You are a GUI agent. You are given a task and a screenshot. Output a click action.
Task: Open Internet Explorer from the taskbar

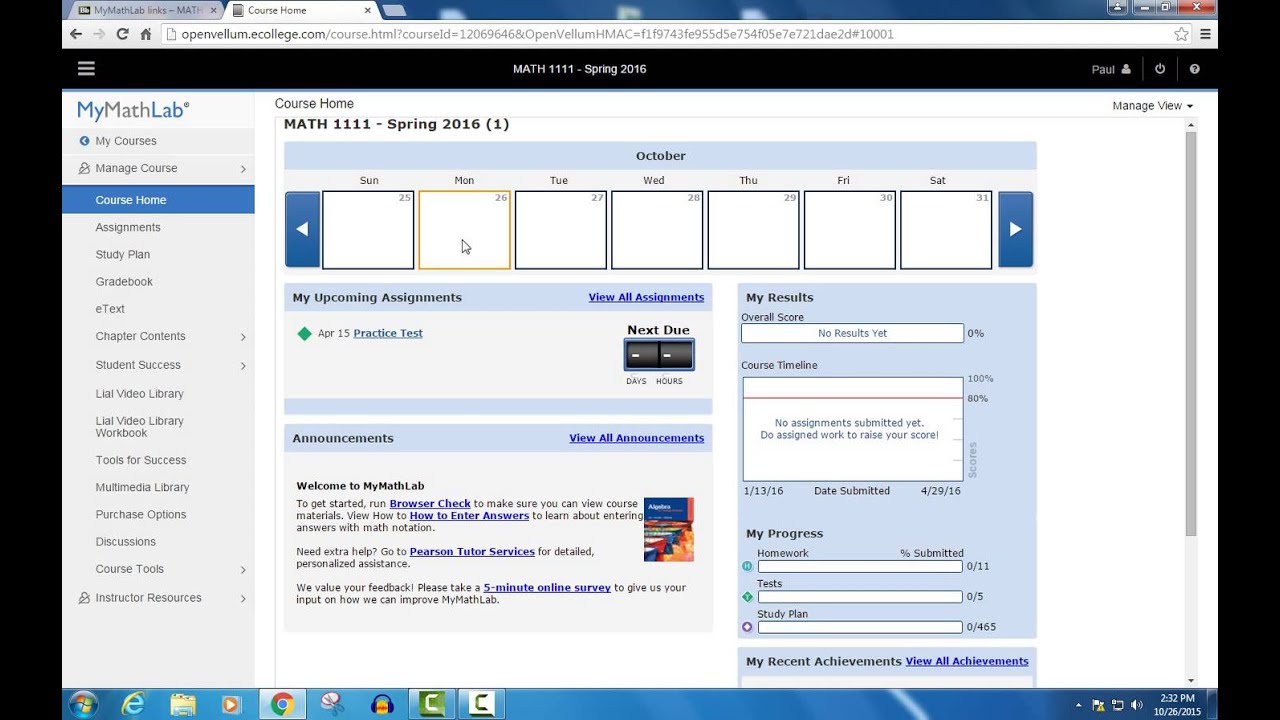tap(133, 704)
